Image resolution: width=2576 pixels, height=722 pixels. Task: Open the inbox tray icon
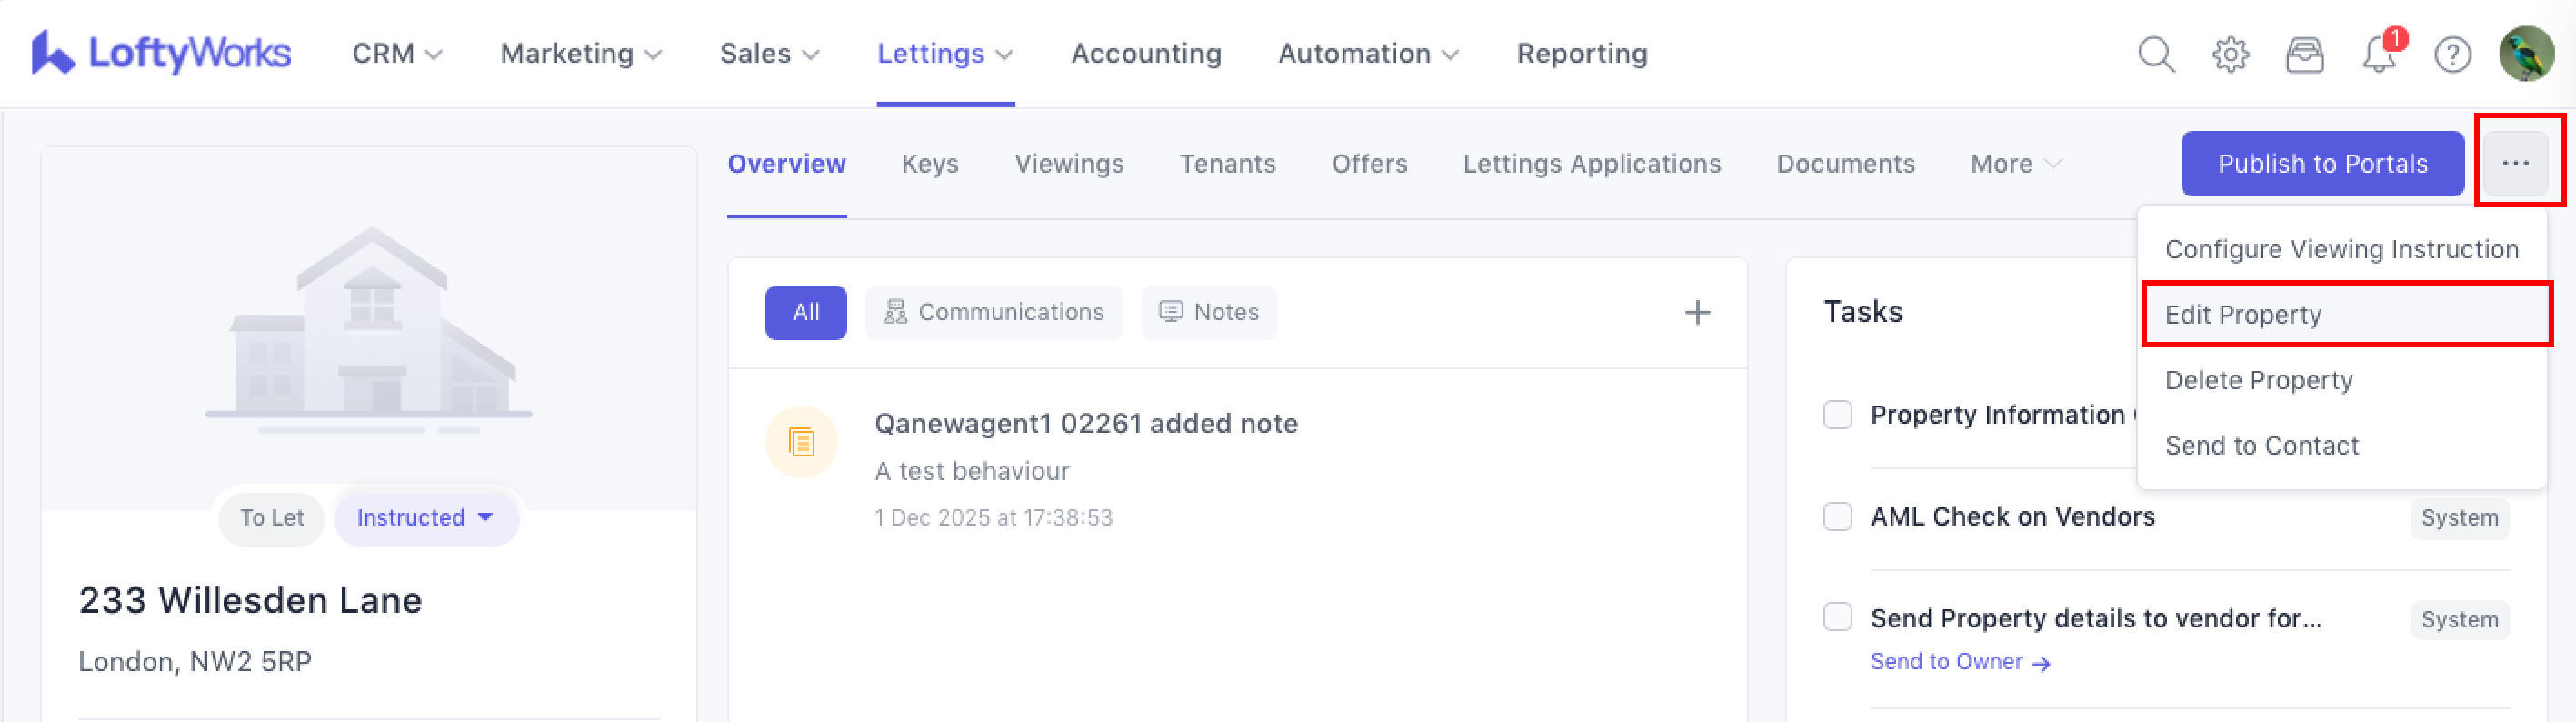coord(2304,54)
